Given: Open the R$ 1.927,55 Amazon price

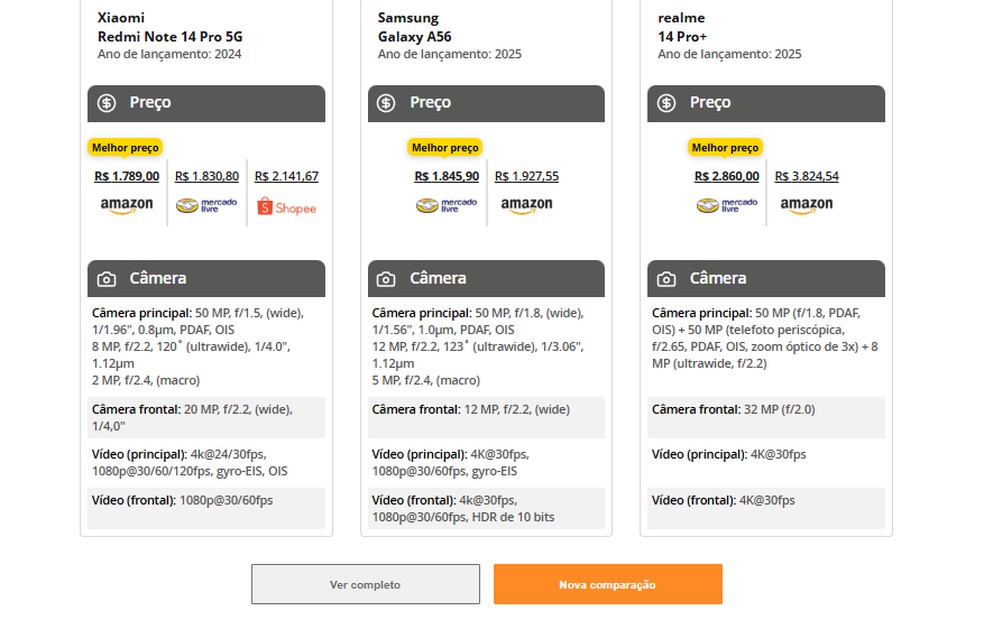Looking at the screenshot, I should 526,176.
